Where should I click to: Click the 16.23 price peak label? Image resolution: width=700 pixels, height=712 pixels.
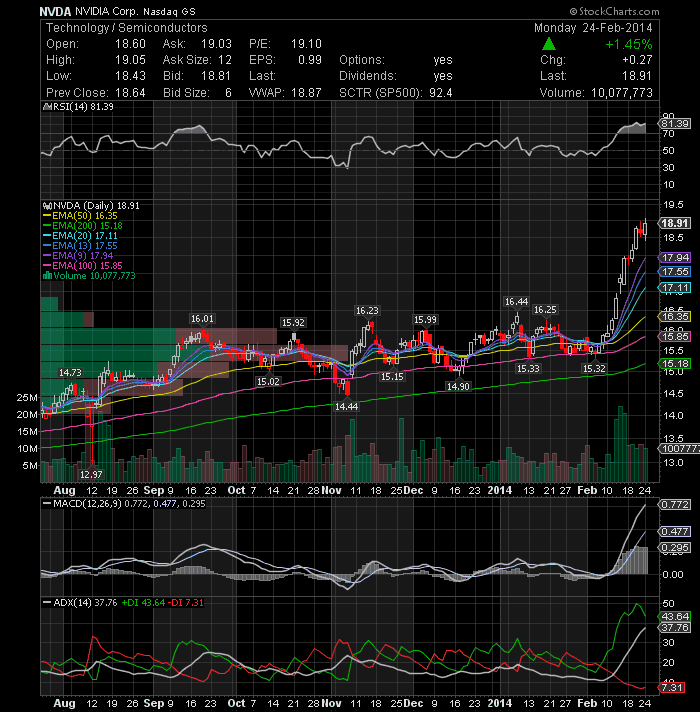367,311
